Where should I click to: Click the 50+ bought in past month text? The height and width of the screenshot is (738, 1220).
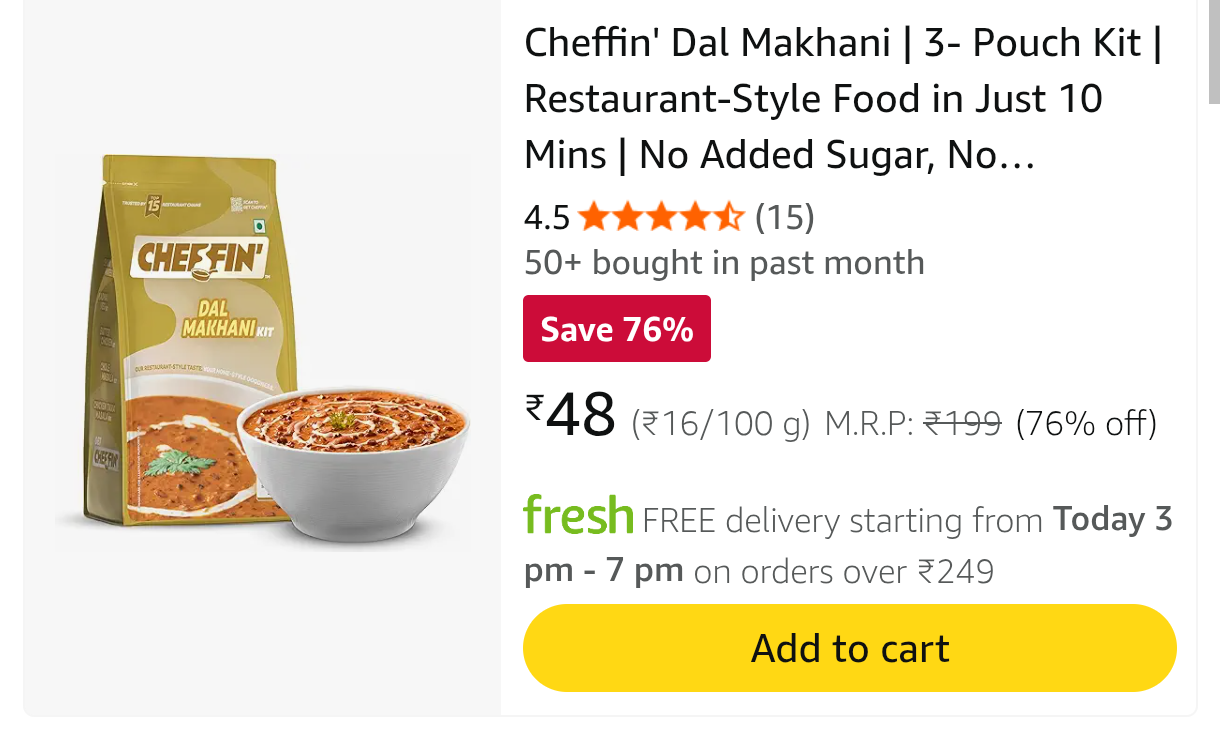pyautogui.click(x=724, y=263)
